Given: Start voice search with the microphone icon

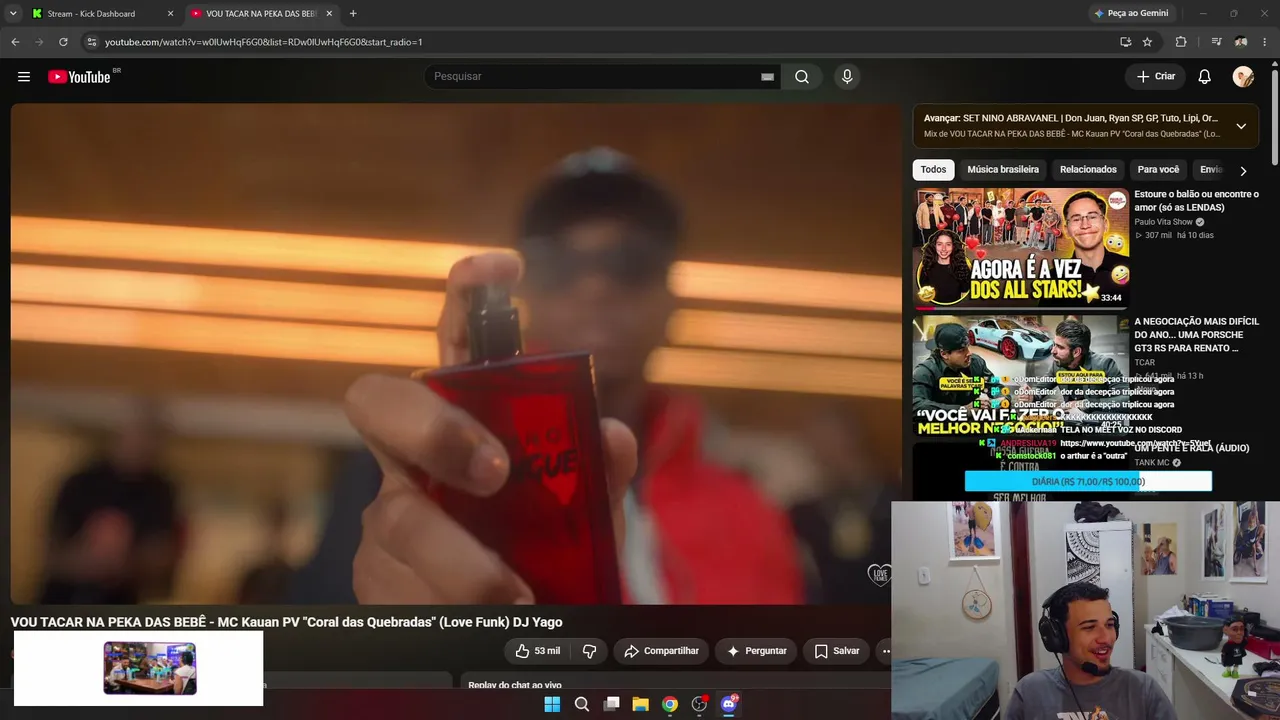Looking at the screenshot, I should pyautogui.click(x=847, y=77).
